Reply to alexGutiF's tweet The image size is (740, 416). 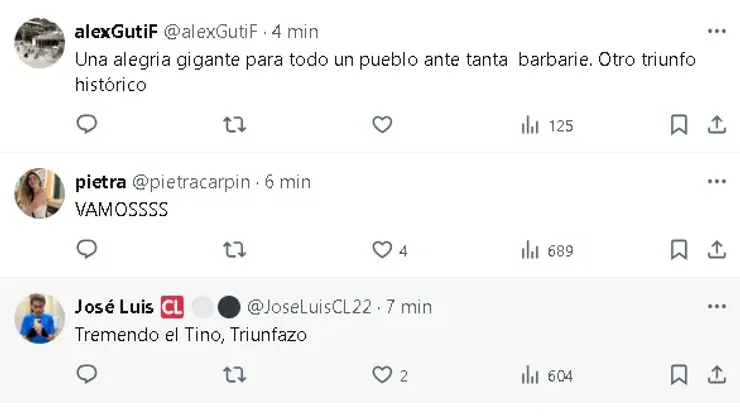coord(87,125)
